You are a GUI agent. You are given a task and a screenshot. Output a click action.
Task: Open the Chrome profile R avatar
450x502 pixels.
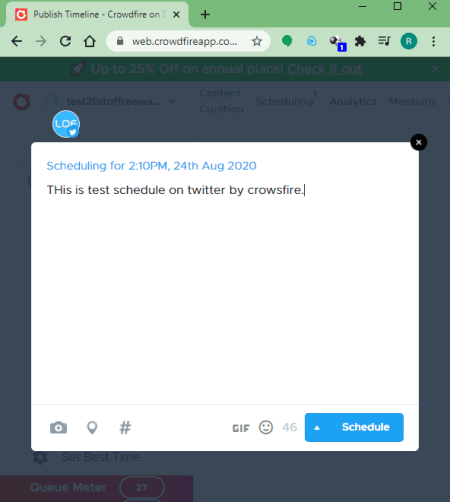coord(409,41)
